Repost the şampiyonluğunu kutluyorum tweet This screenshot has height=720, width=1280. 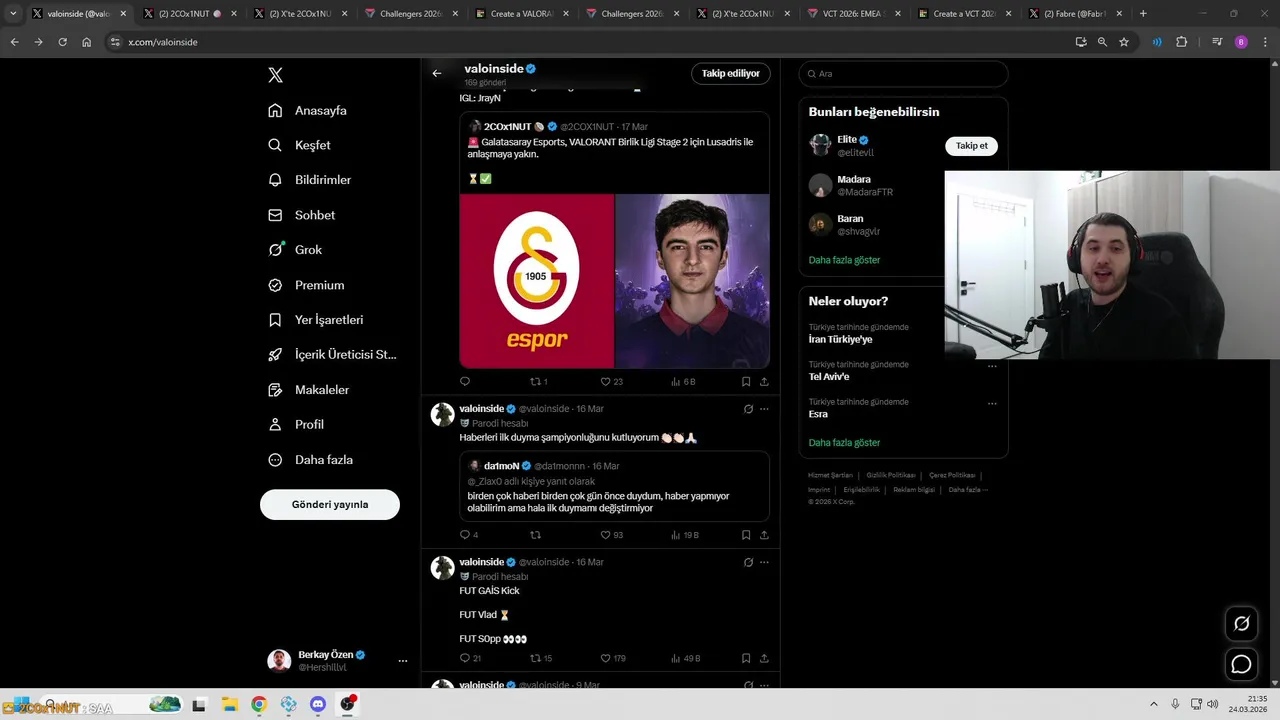(x=535, y=535)
